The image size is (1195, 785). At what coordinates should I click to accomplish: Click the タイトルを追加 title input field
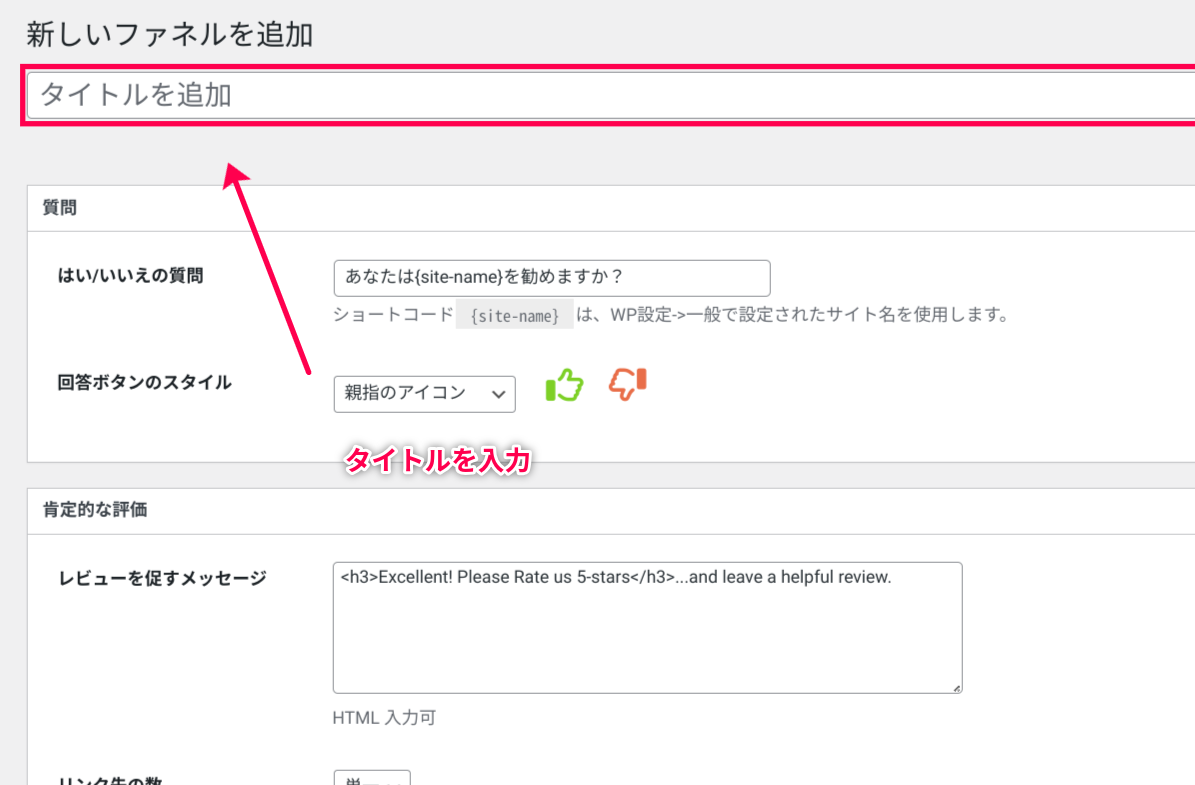click(x=611, y=95)
